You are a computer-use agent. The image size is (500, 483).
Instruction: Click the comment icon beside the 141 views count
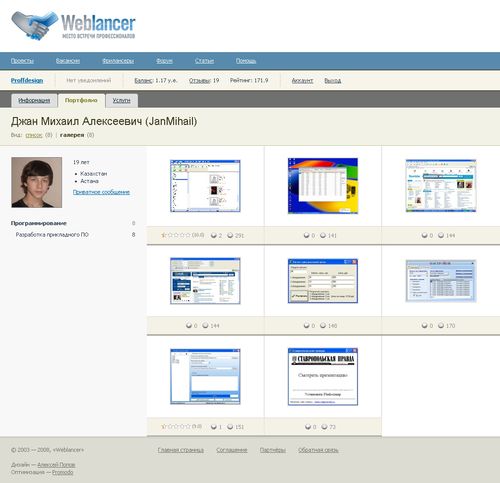[307, 235]
